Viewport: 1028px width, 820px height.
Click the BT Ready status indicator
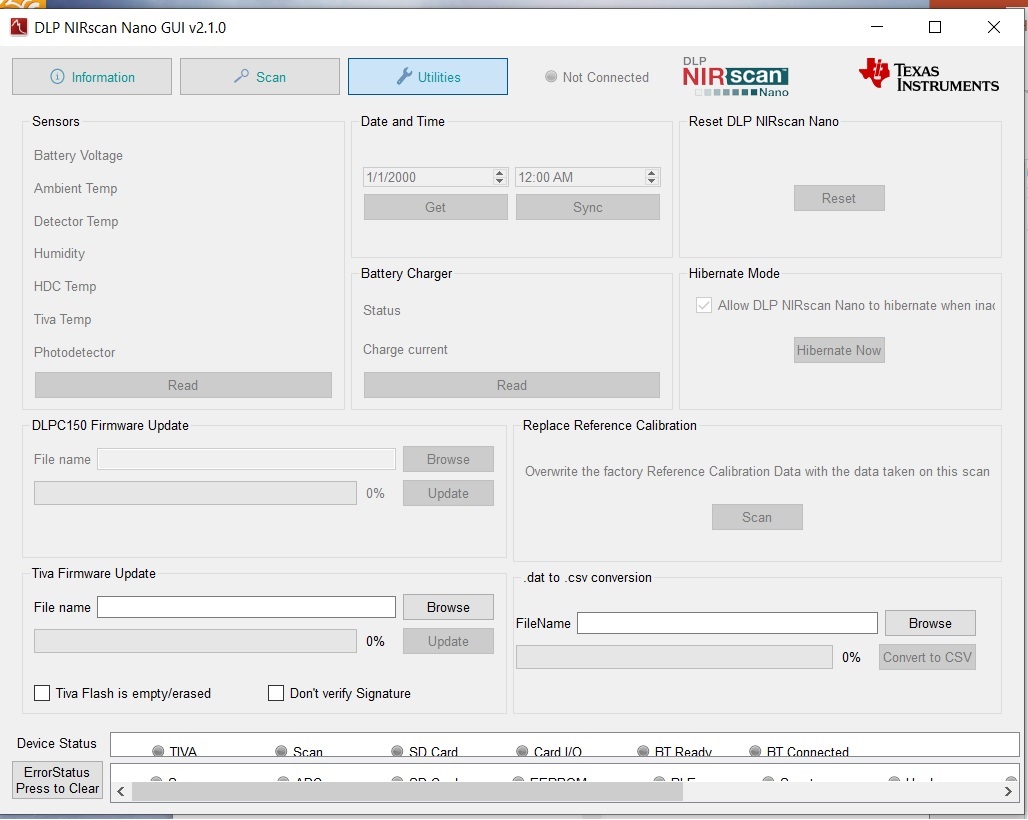pyautogui.click(x=674, y=751)
